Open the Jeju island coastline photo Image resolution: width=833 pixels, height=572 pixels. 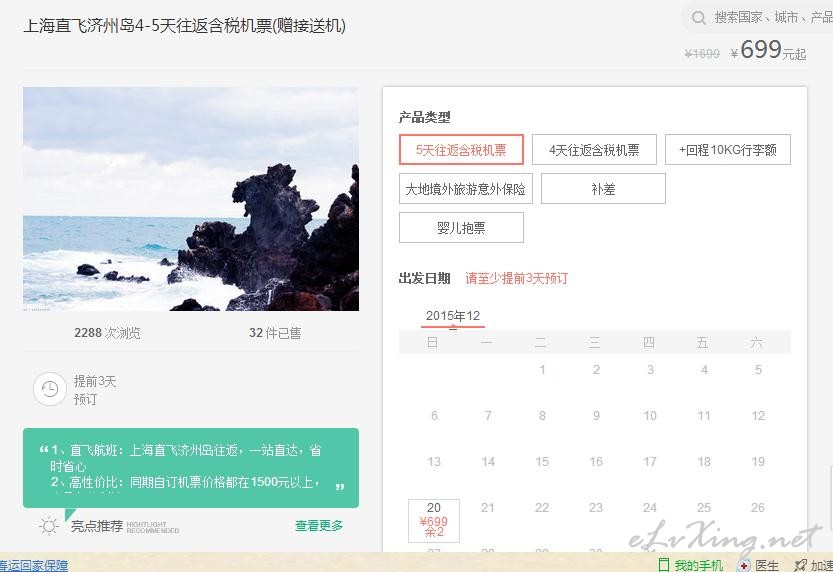(191, 199)
